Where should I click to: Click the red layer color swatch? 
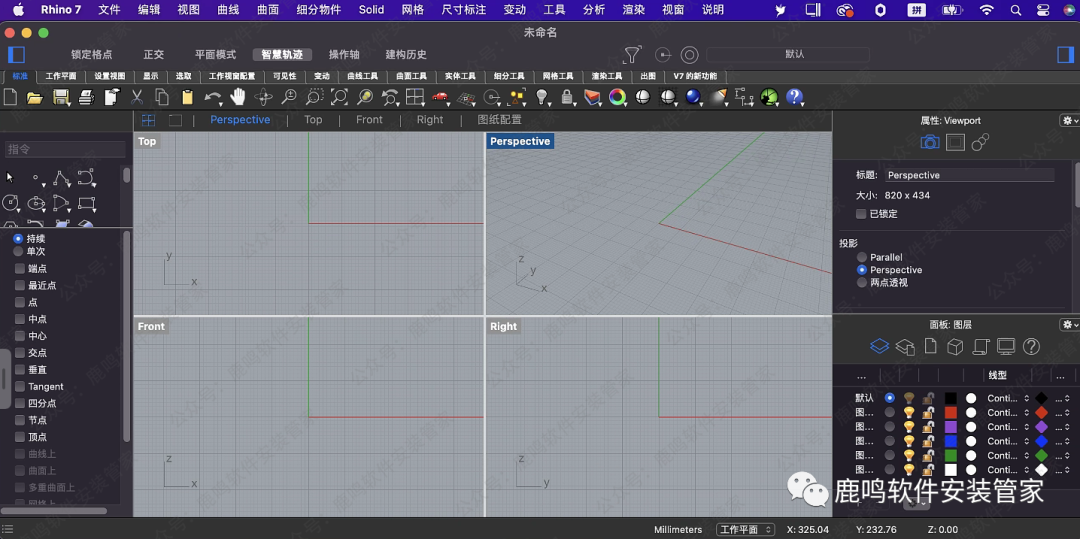tap(951, 412)
